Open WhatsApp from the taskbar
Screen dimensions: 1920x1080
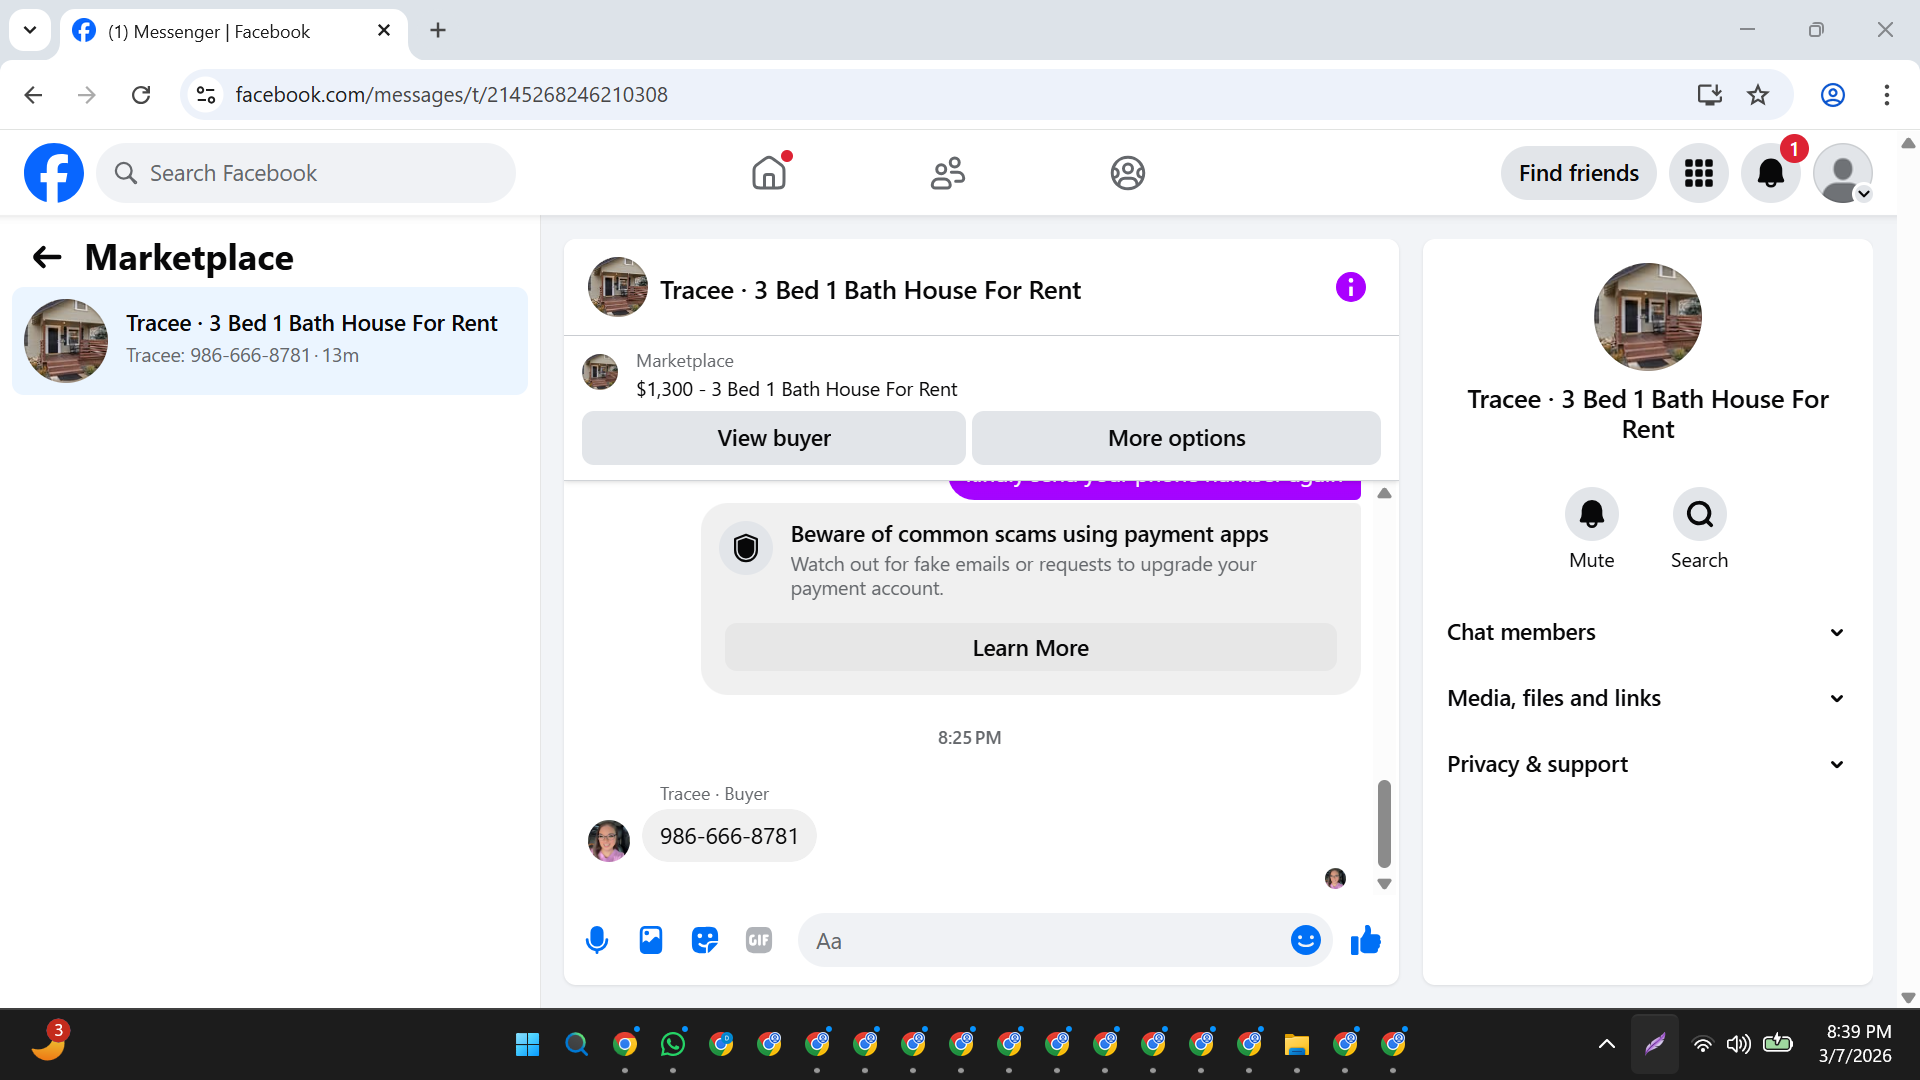pos(673,1045)
